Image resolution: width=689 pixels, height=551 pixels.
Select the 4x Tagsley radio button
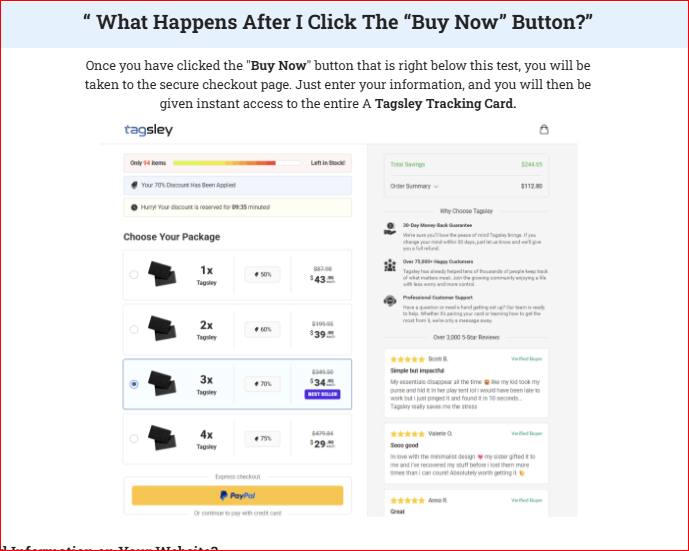134,439
